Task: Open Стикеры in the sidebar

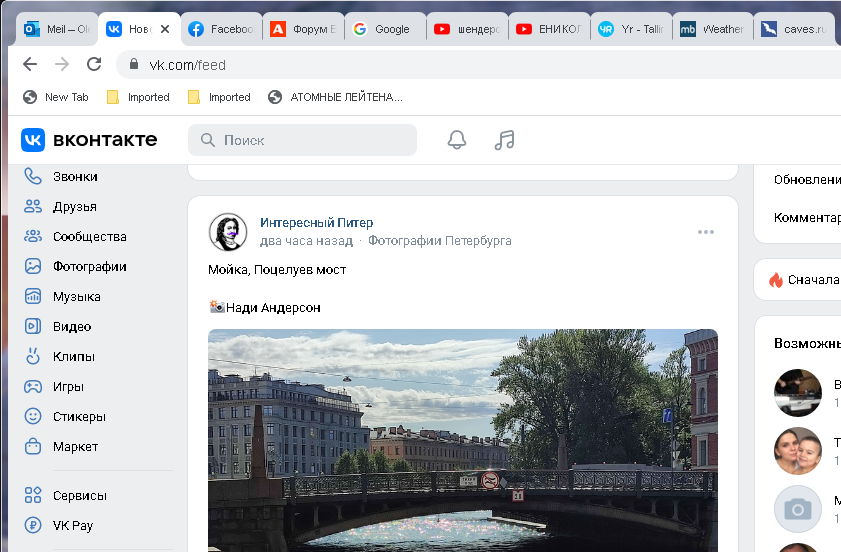Action: (x=79, y=417)
